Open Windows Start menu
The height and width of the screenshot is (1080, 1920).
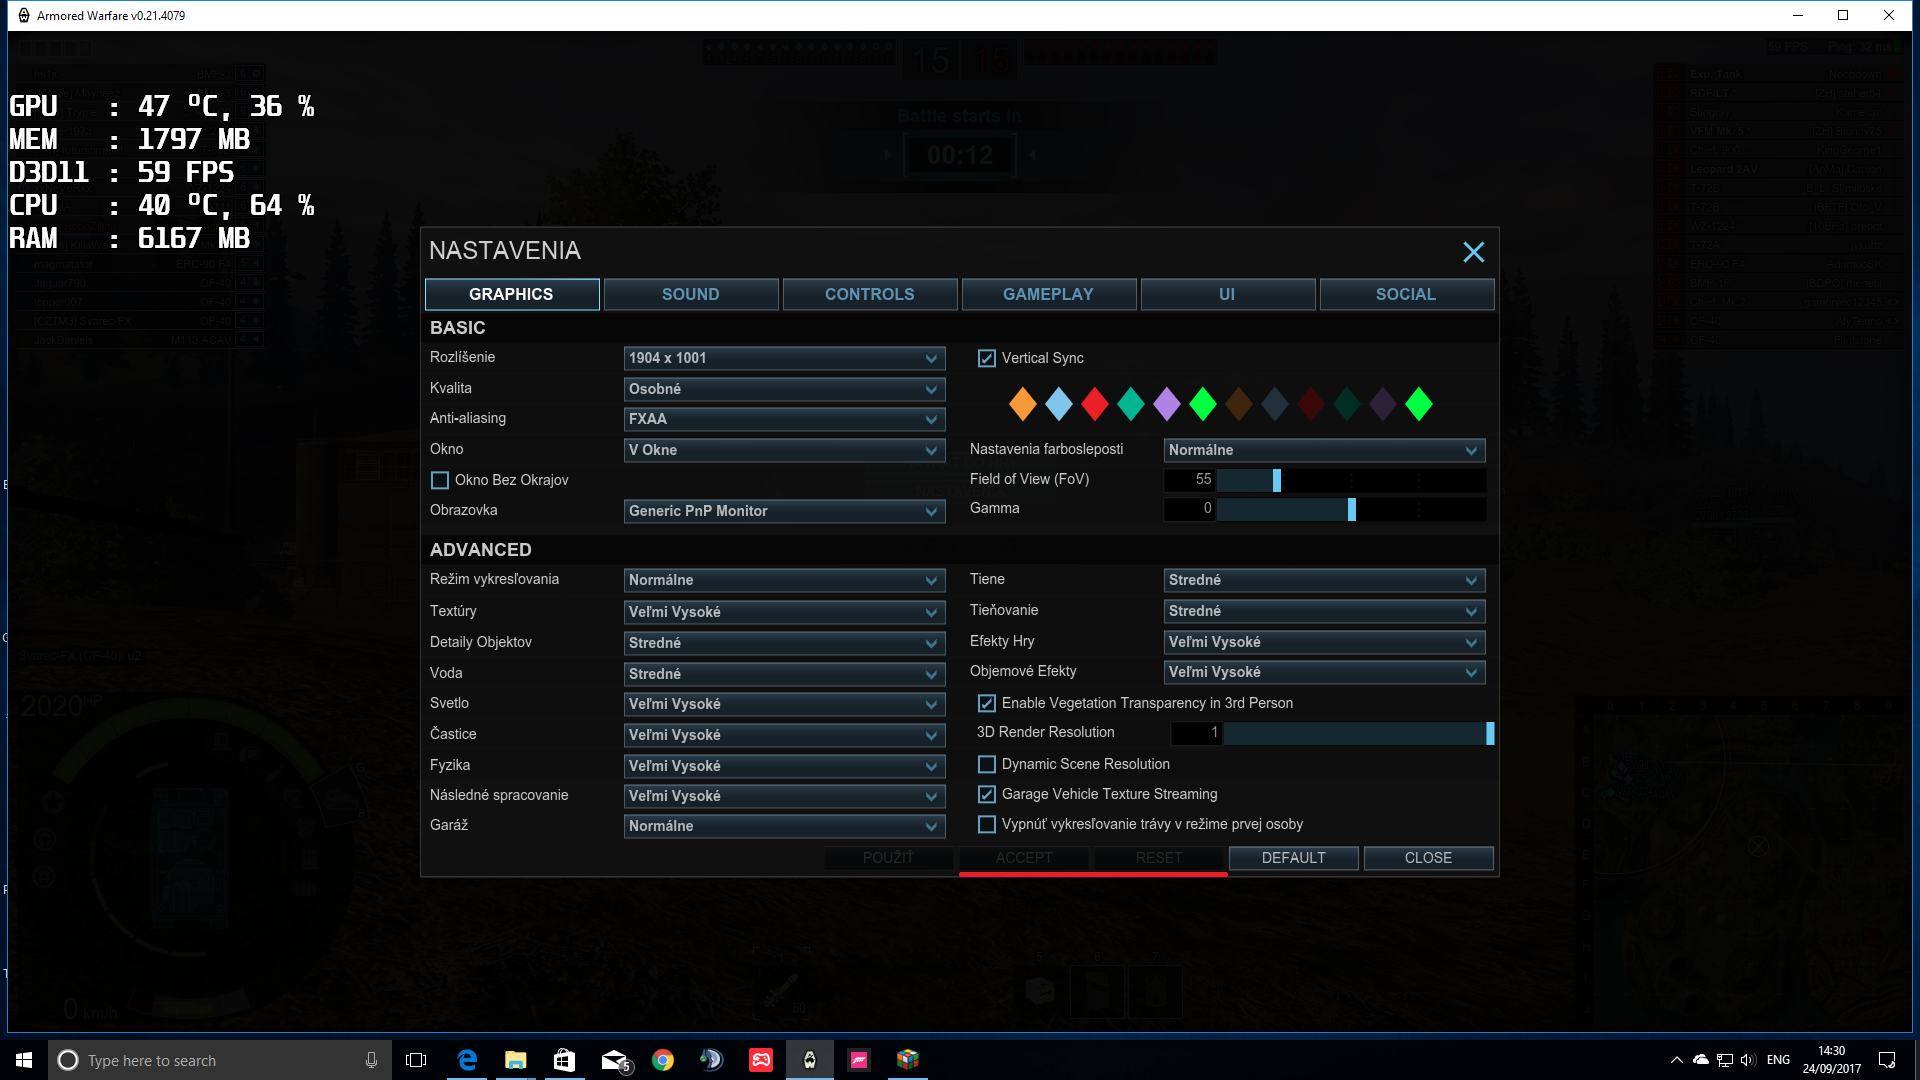pyautogui.click(x=24, y=1060)
